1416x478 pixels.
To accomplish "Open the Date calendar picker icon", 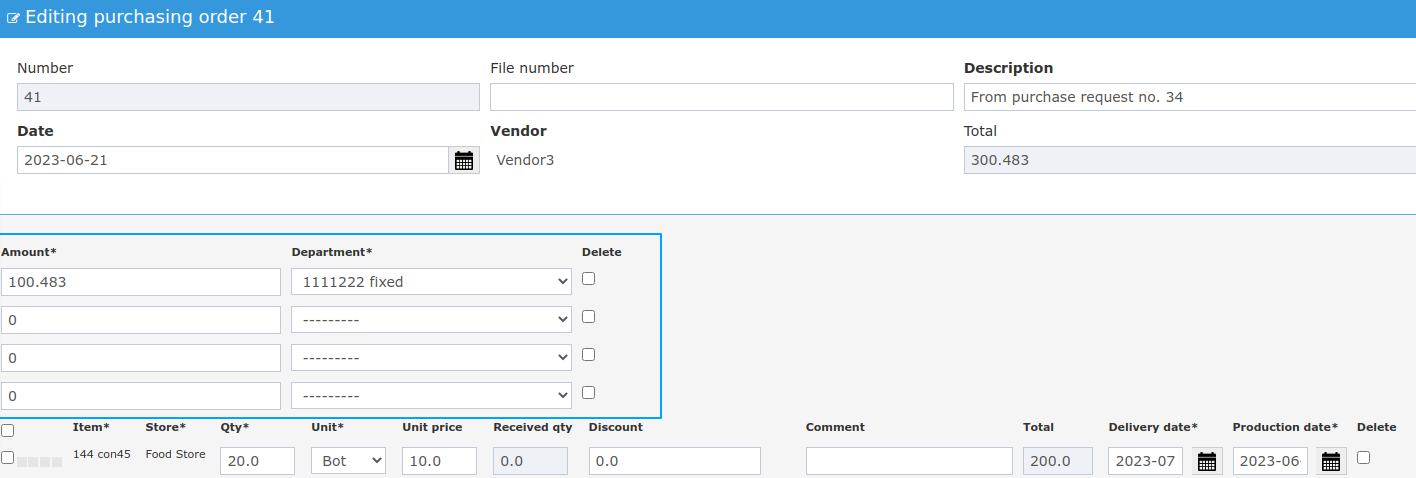I will 464,160.
